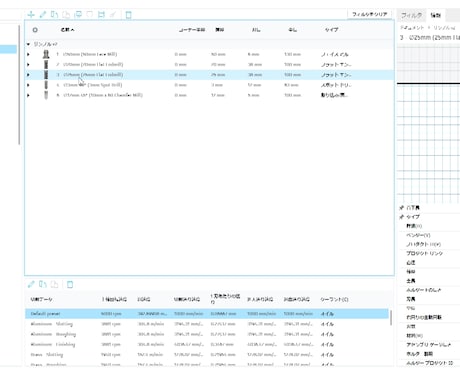460x380 pixels.
Task: Switch to the フィルタ tab
Action: point(411,15)
